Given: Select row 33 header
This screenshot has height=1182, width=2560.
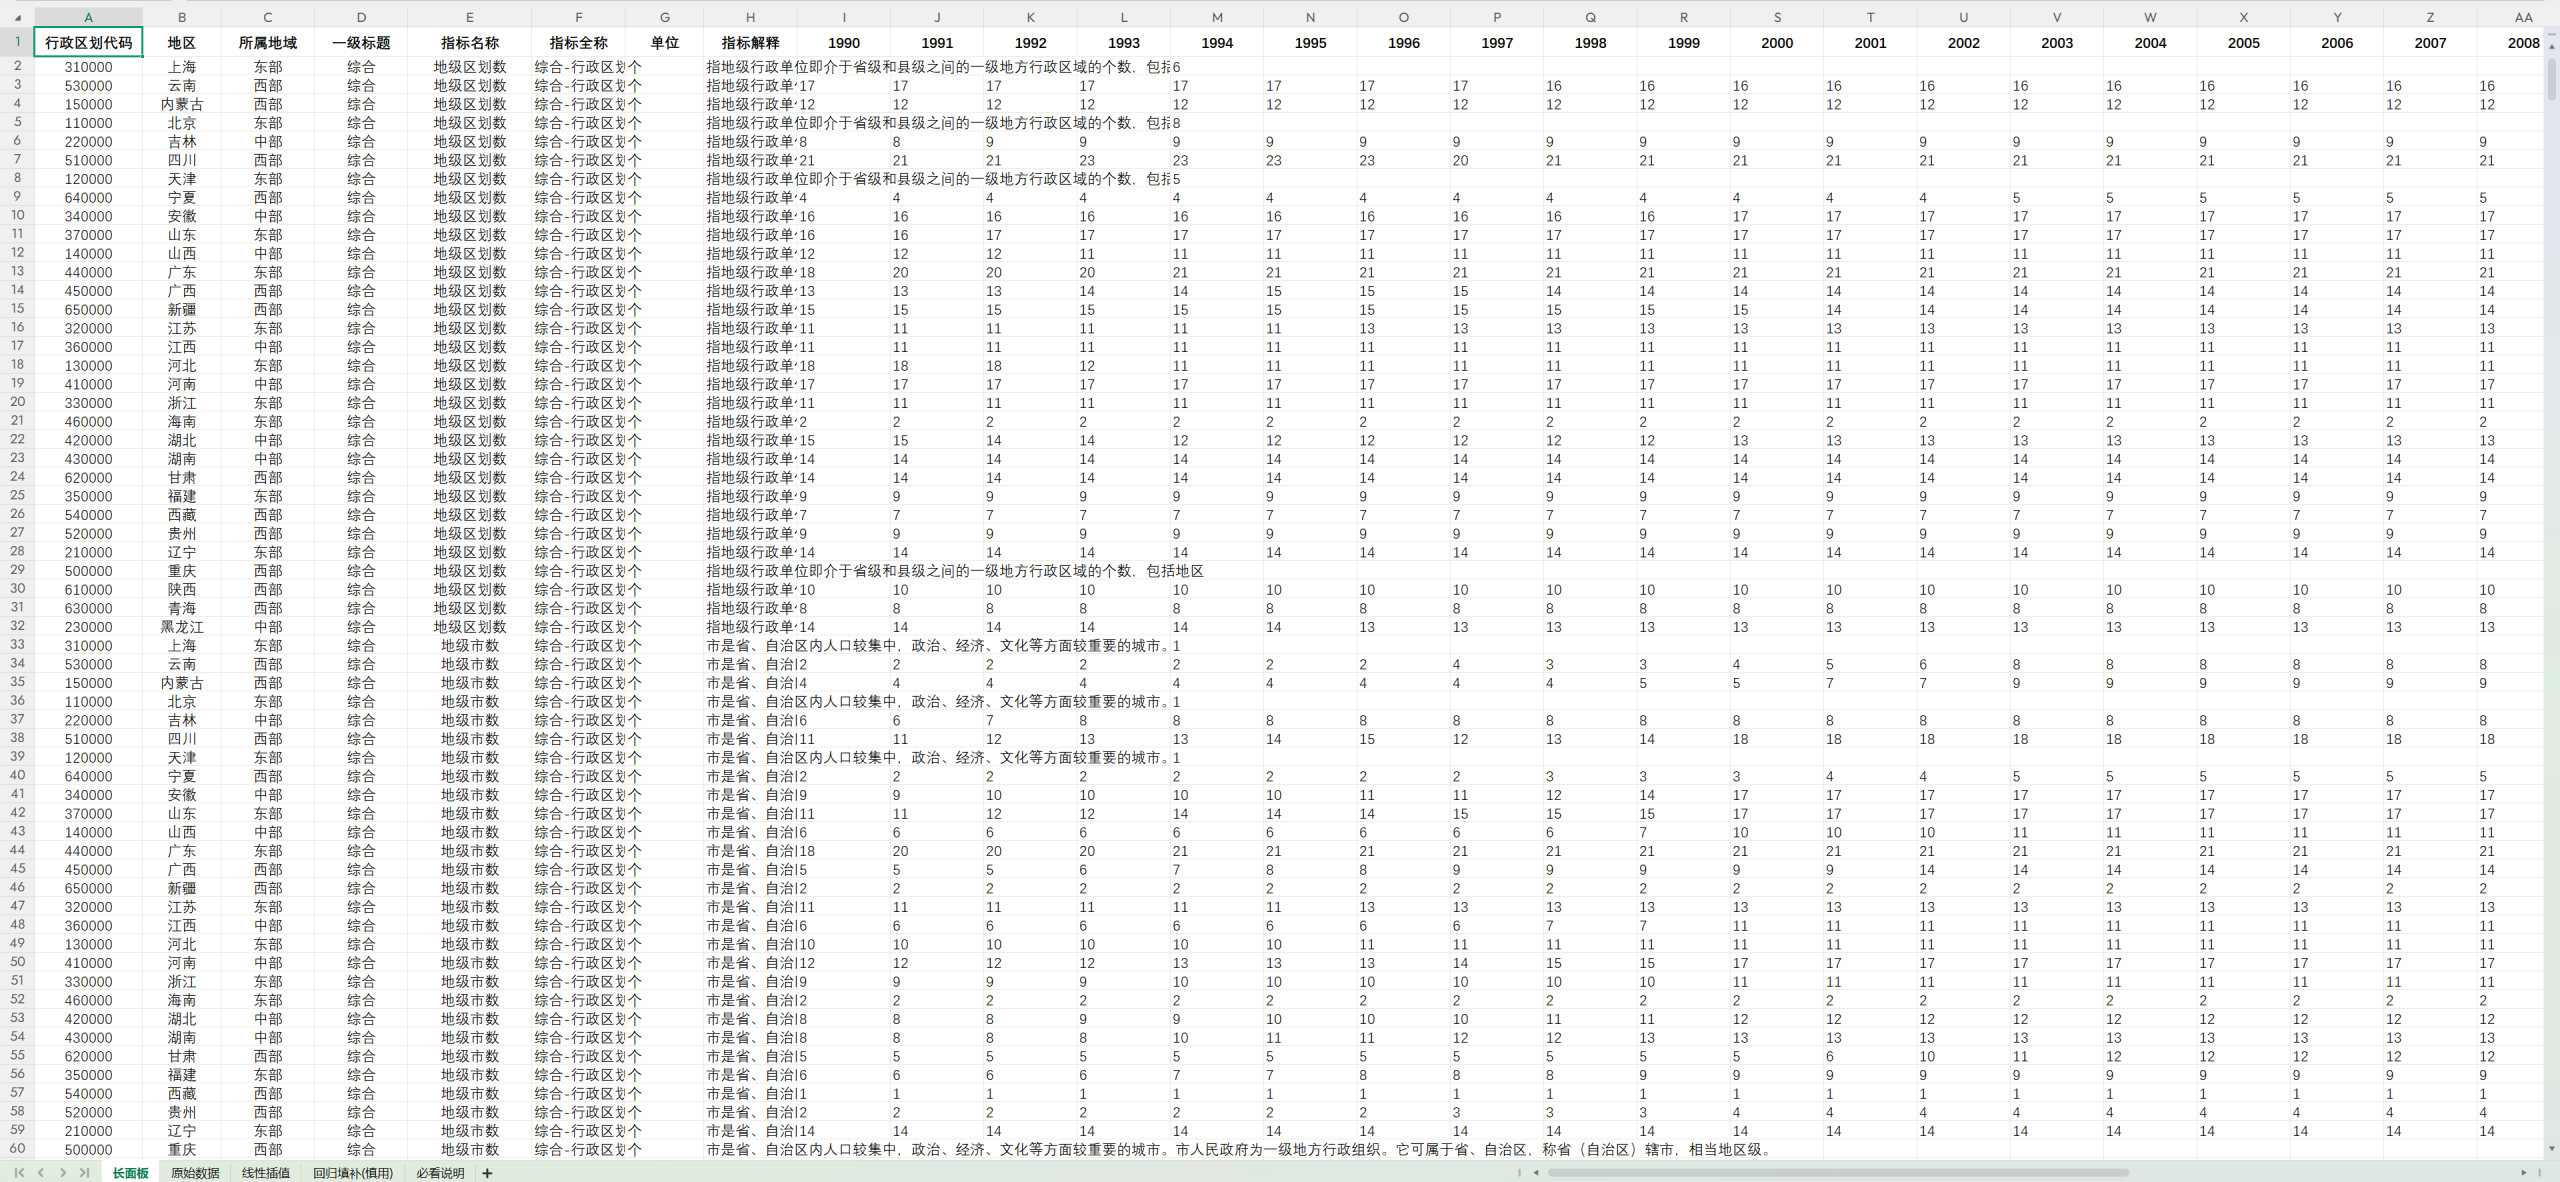Looking at the screenshot, I should click(17, 645).
